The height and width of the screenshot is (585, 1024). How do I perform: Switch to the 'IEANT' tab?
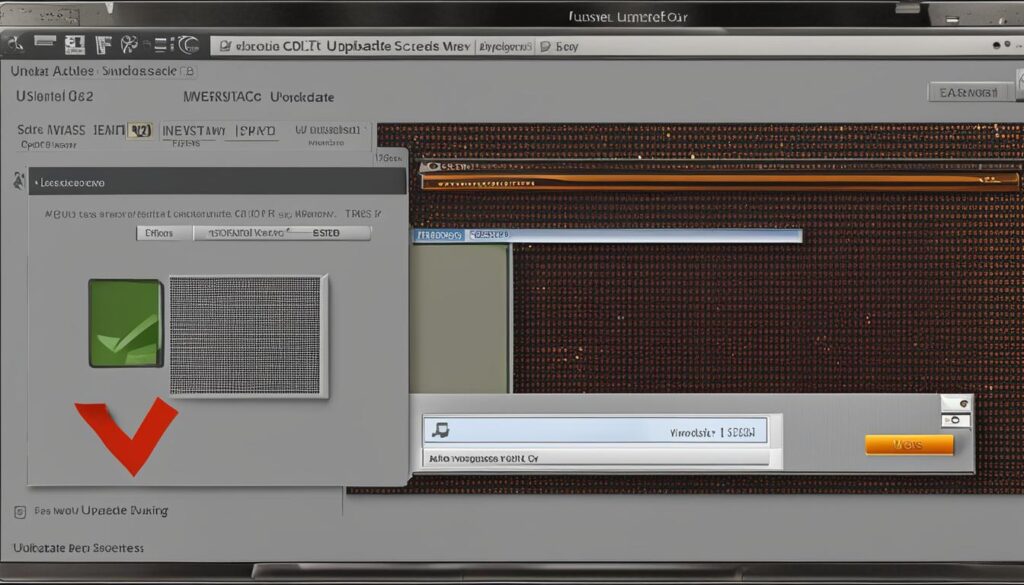(x=108, y=131)
